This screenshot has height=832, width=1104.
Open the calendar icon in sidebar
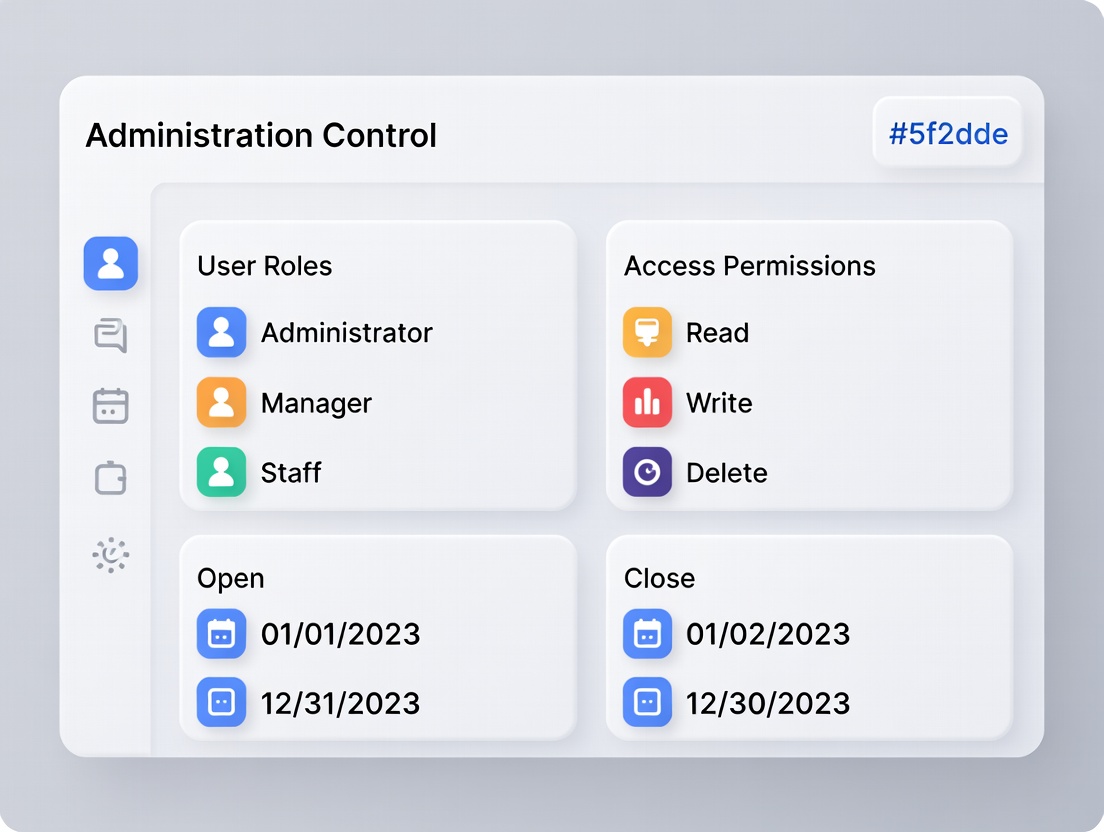pos(111,406)
